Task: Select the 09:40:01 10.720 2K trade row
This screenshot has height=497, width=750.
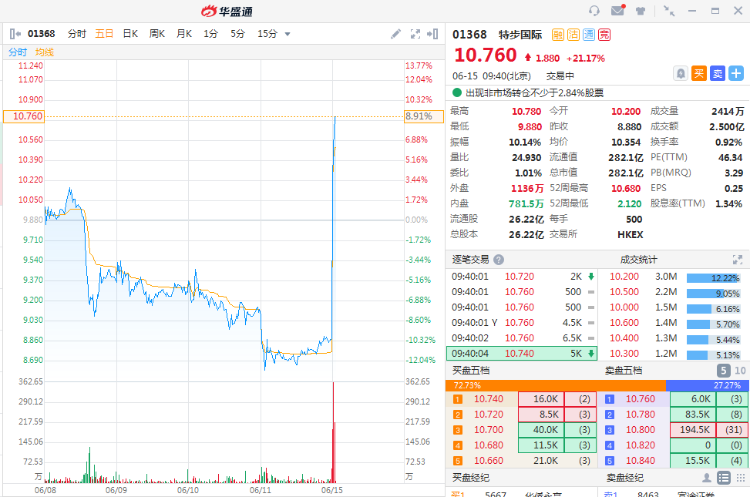Action: (522, 276)
